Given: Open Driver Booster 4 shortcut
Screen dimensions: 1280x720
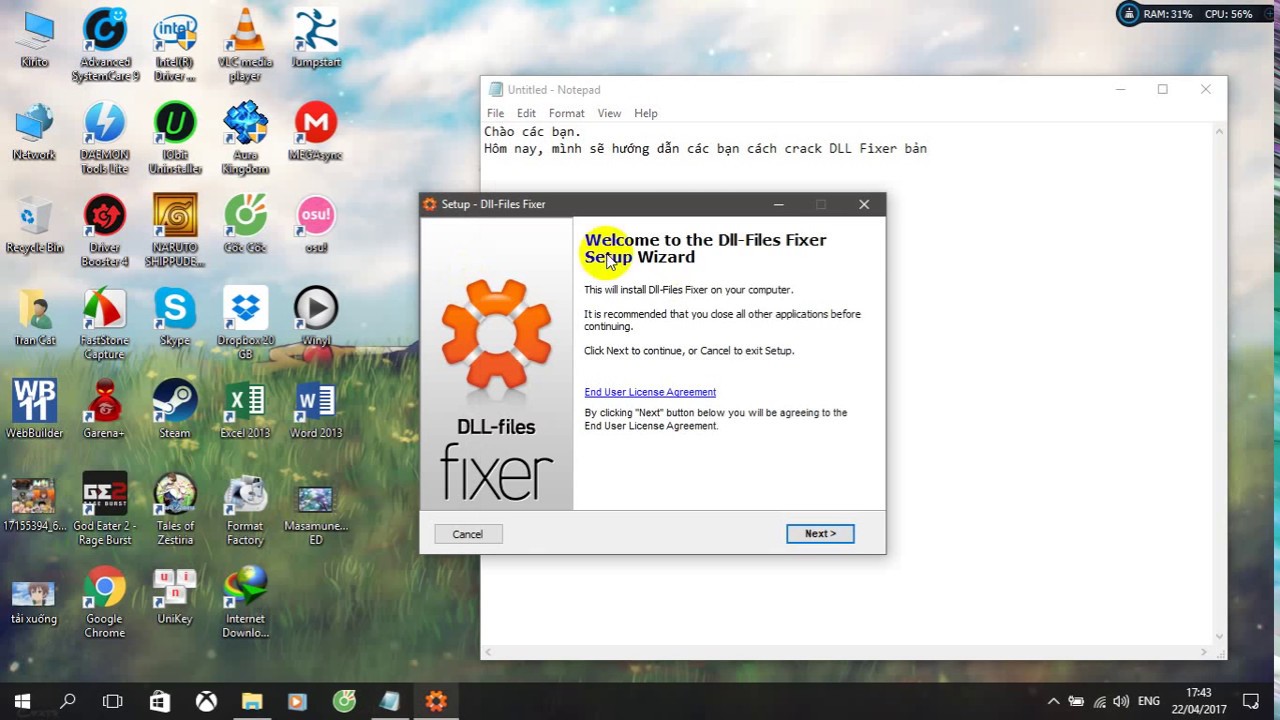Looking at the screenshot, I should pos(105,231).
